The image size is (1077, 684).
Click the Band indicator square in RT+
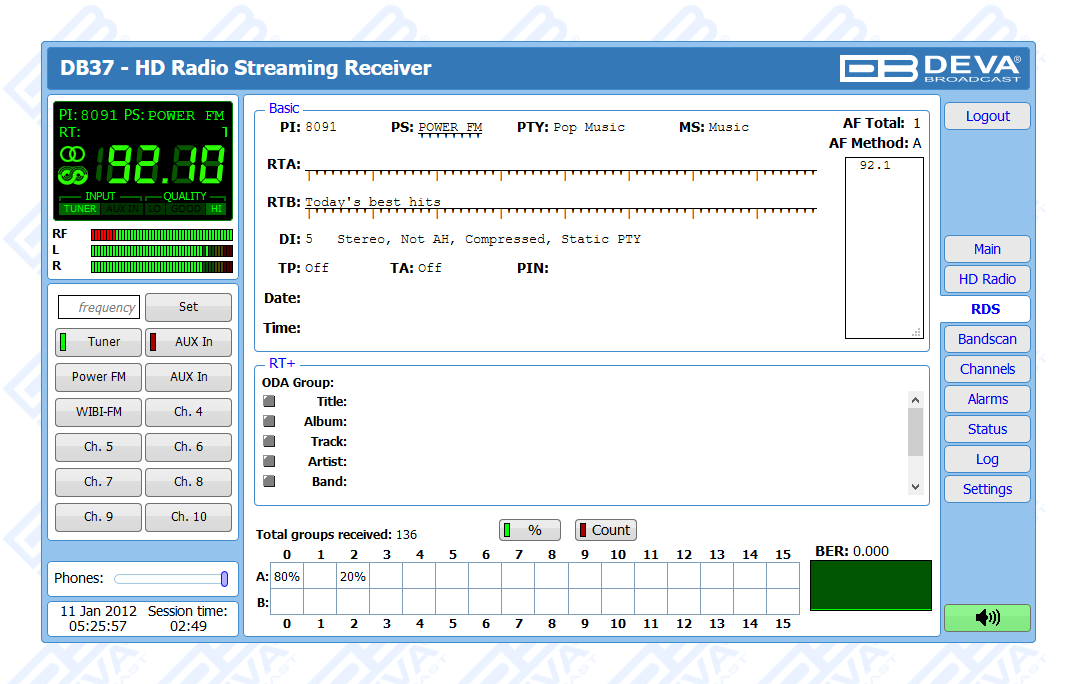(269, 481)
